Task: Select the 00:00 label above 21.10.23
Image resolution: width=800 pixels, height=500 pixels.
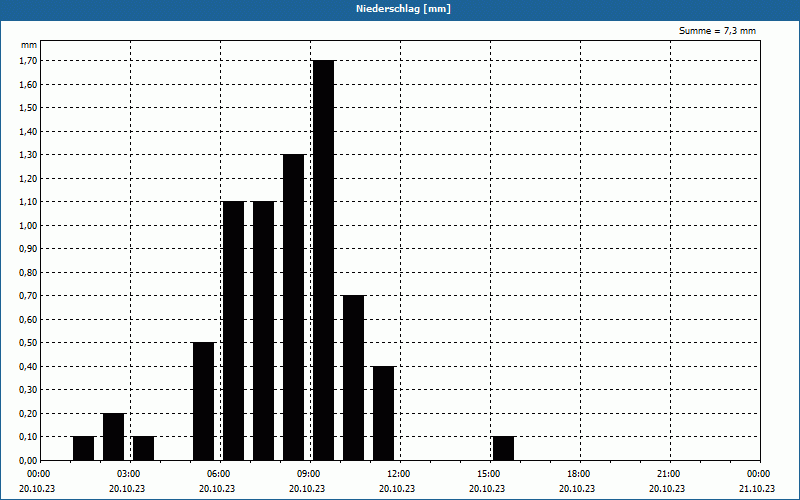Action: pyautogui.click(x=759, y=474)
